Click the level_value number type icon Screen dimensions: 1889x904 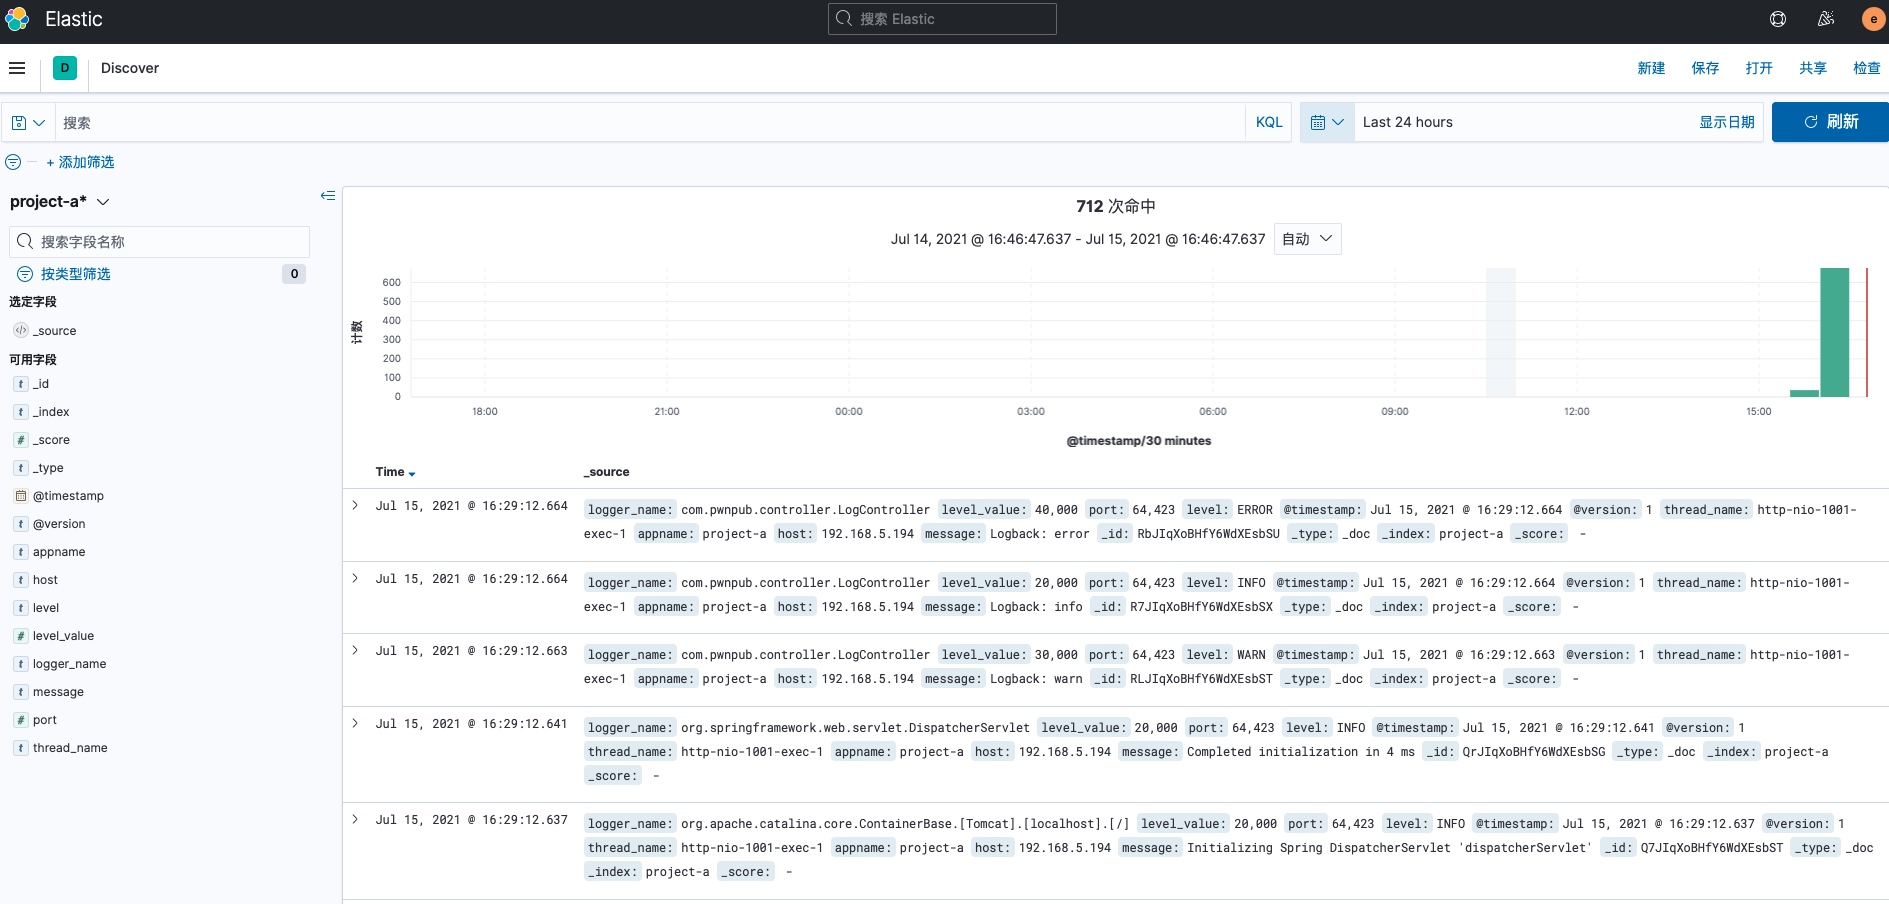[21, 636]
